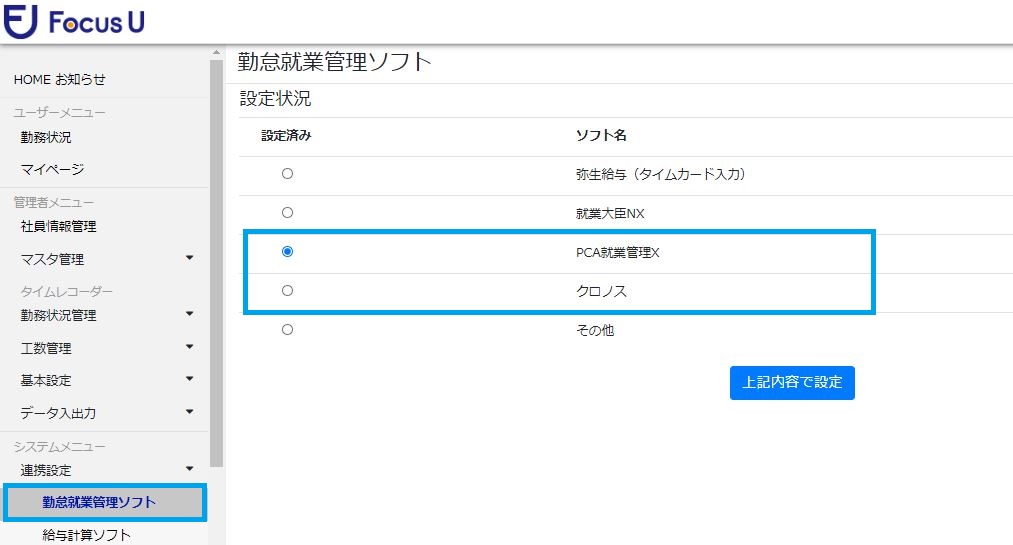Select the PCA就業管理X radio button
1013x545 pixels.
pyautogui.click(x=287, y=252)
